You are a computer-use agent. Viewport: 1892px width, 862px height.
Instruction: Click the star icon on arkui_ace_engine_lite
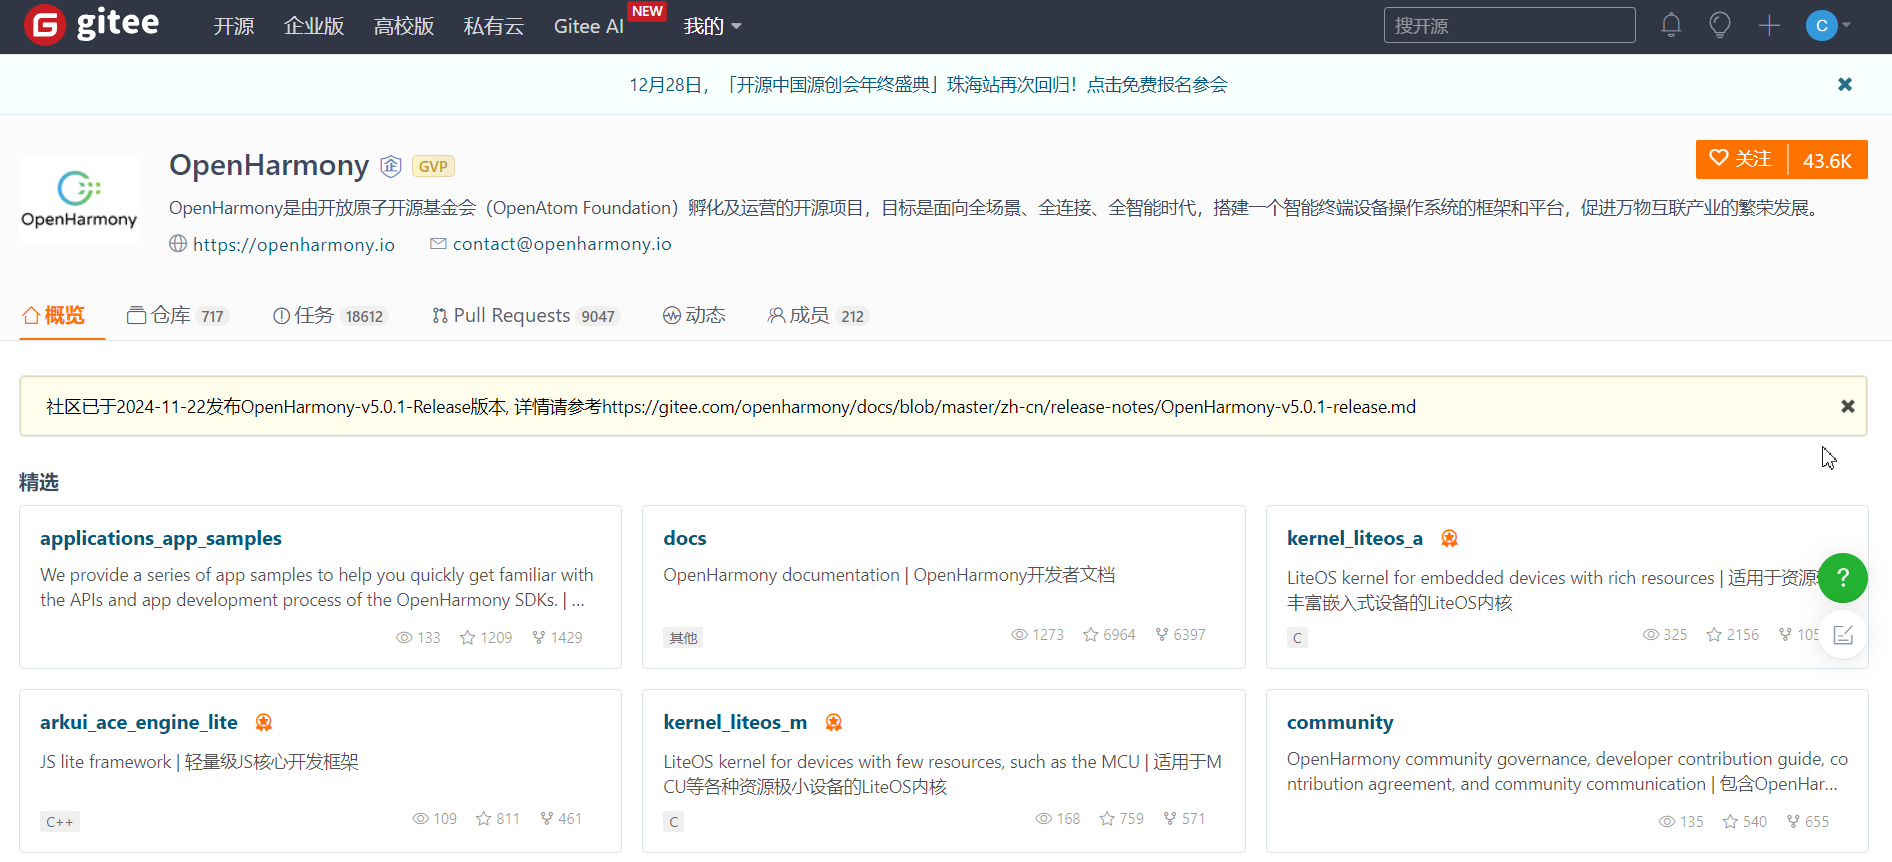point(484,819)
